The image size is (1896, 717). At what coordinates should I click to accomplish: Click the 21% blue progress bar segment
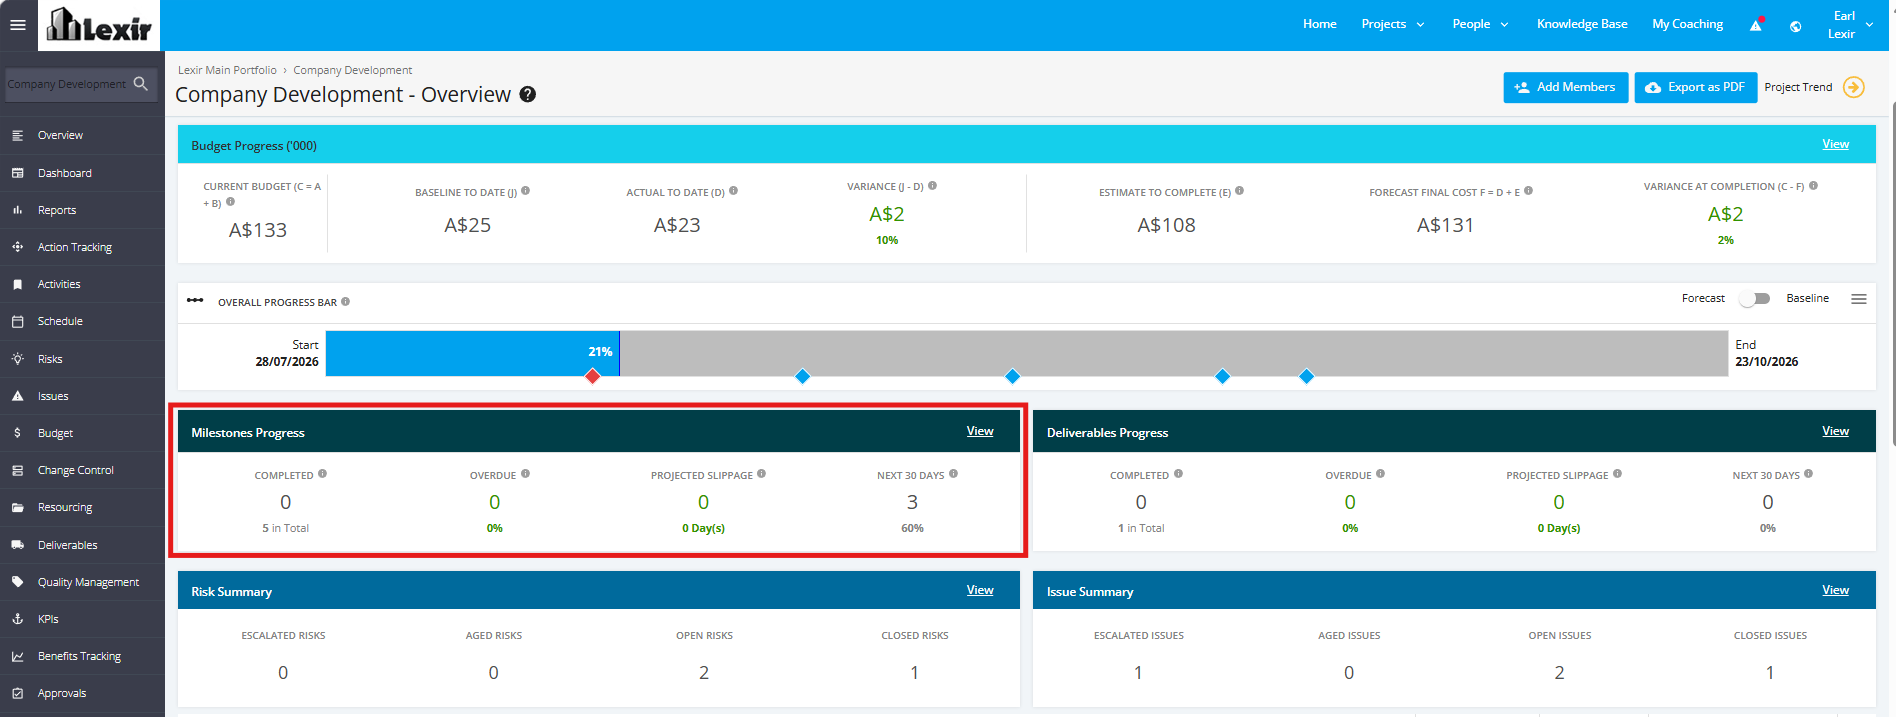tap(472, 353)
